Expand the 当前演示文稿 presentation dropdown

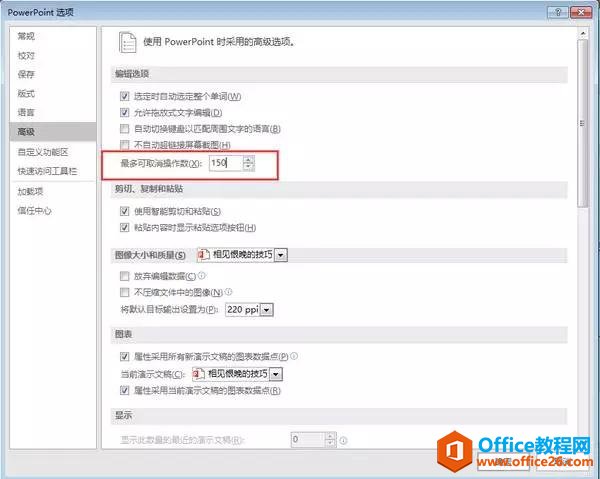[276, 374]
